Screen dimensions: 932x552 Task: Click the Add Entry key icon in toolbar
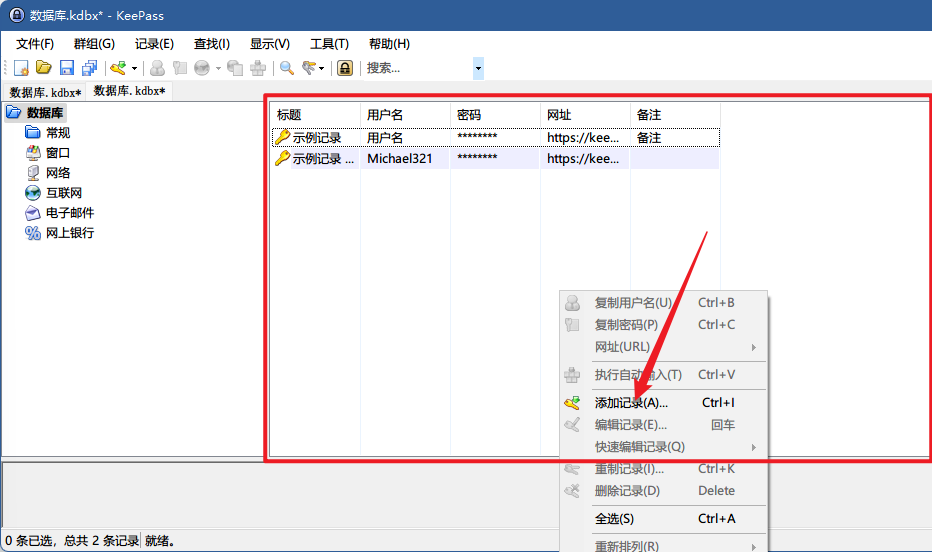[x=118, y=68]
